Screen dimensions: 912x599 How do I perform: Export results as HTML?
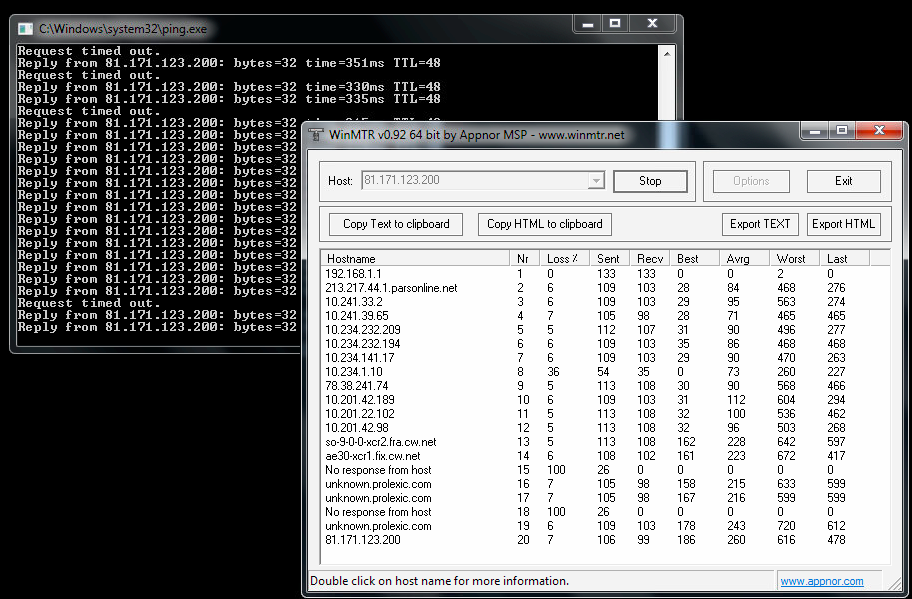click(x=843, y=224)
